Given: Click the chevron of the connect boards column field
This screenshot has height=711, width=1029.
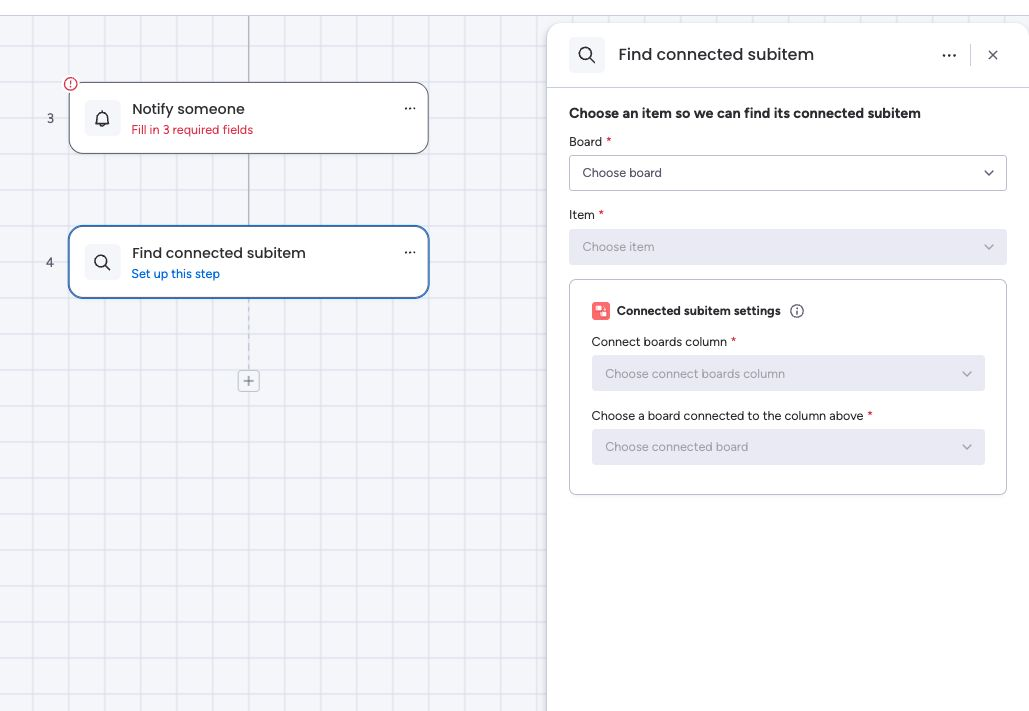Looking at the screenshot, I should tap(967, 374).
